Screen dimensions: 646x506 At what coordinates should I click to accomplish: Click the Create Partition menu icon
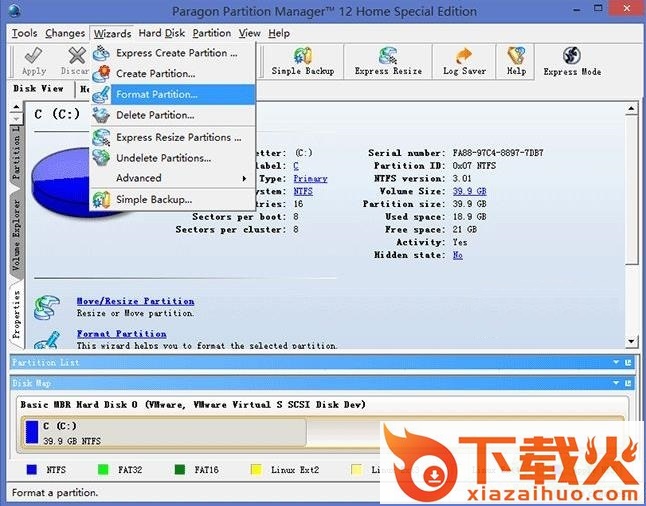coord(101,74)
